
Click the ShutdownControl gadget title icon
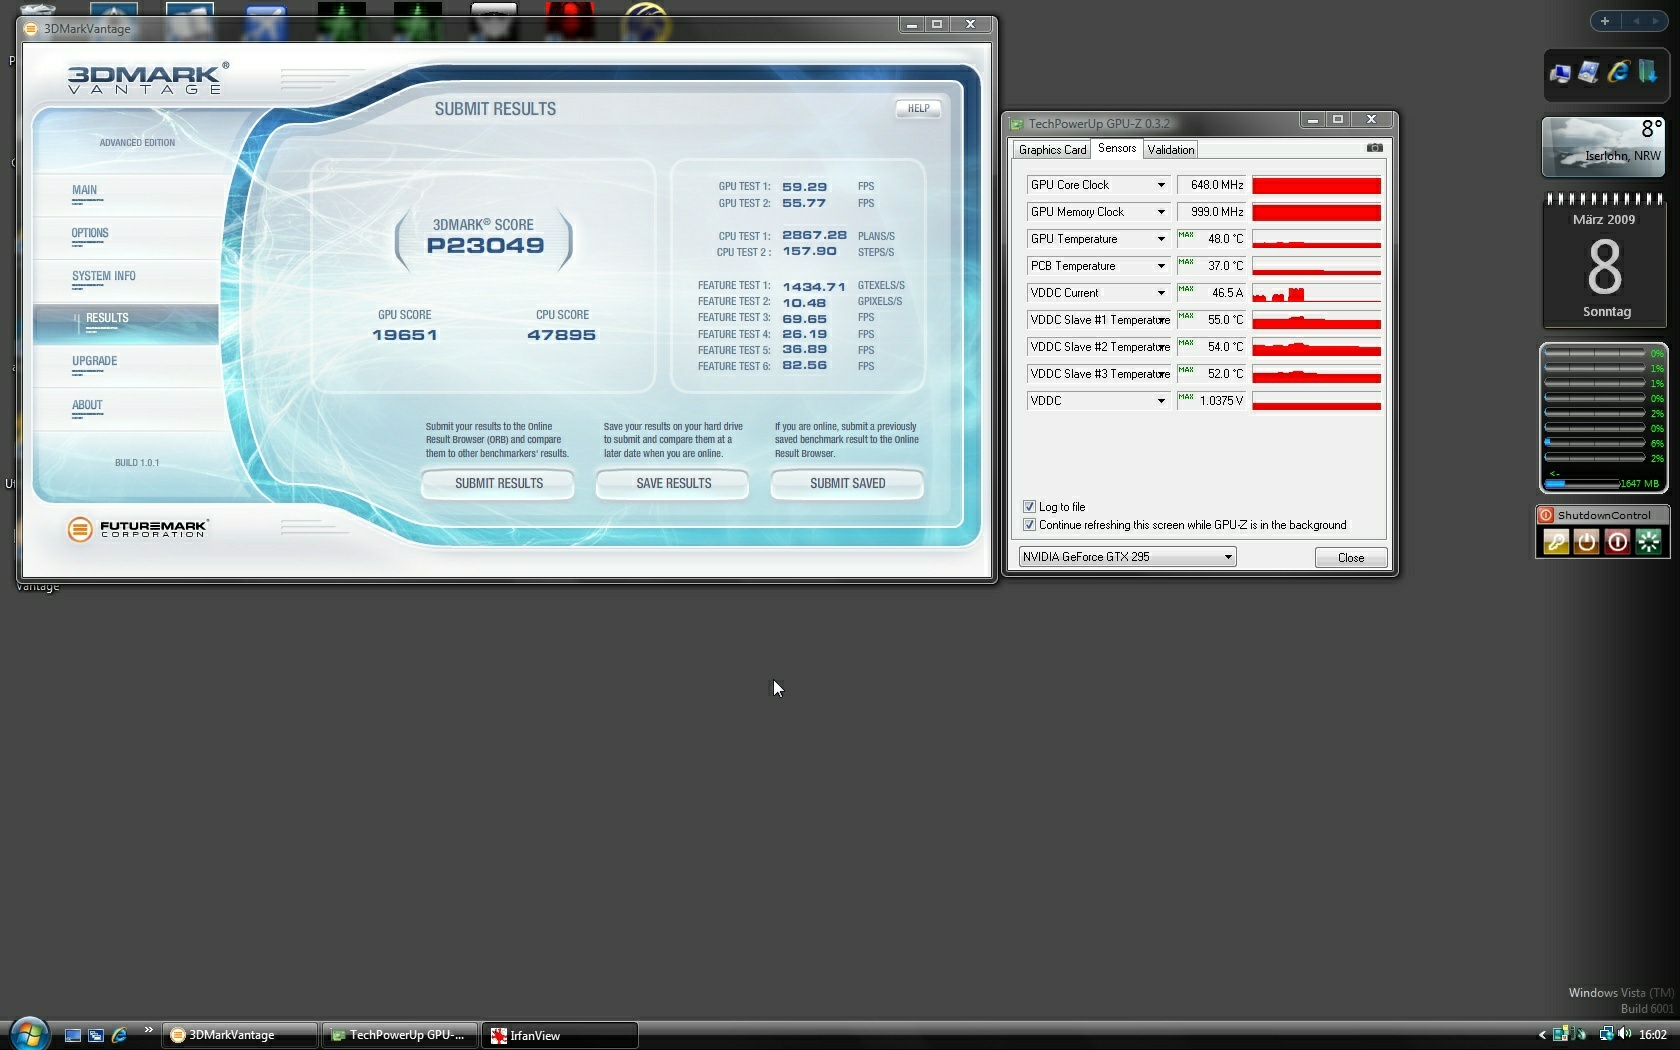(1546, 515)
